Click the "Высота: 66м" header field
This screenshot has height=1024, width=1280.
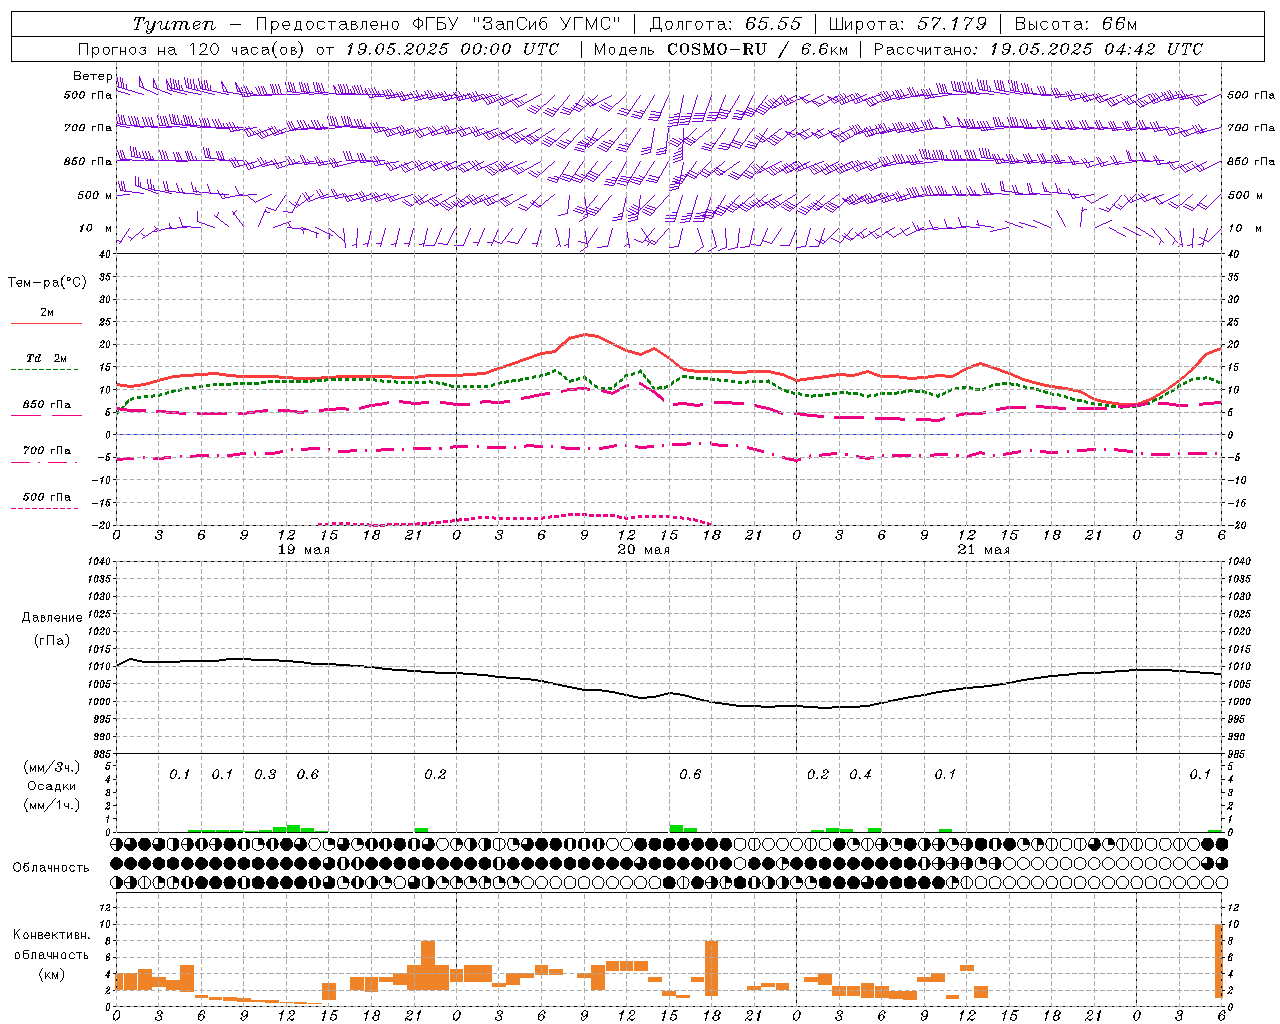point(1076,24)
